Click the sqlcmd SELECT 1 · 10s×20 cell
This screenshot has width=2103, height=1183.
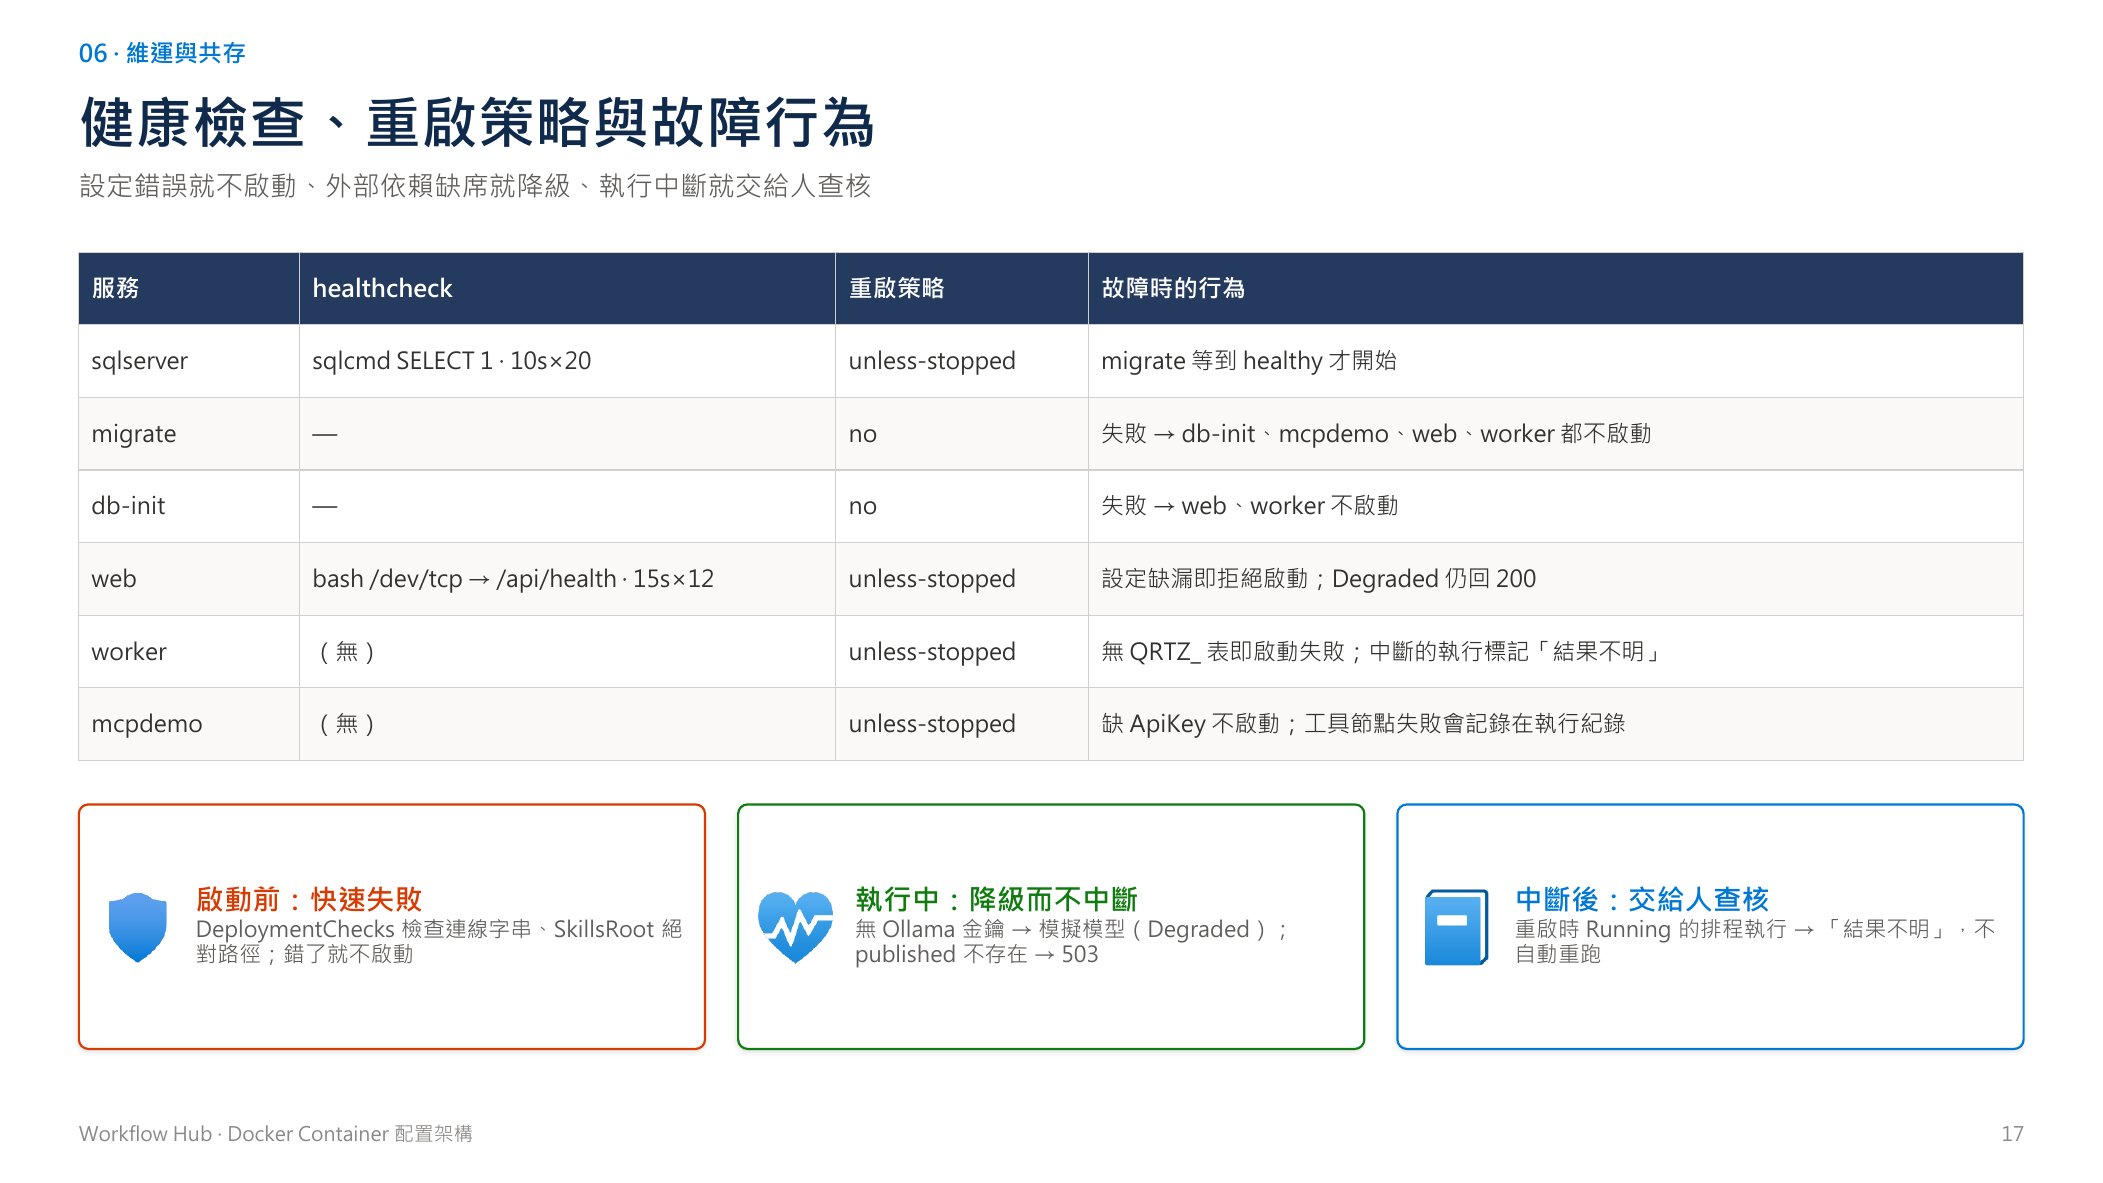pyautogui.click(x=567, y=361)
